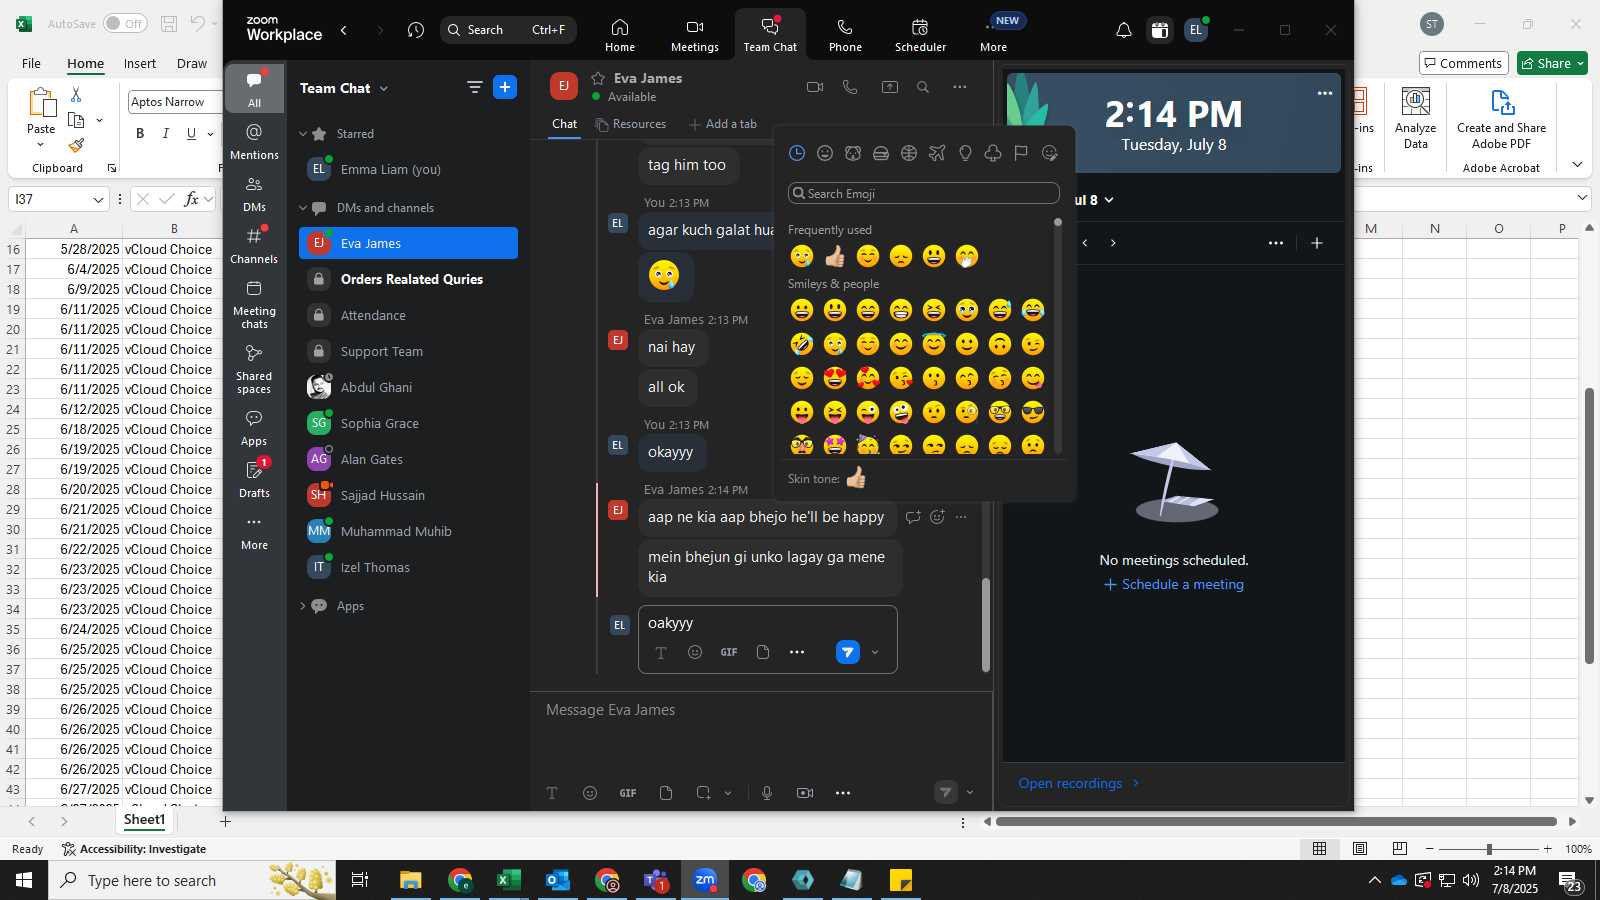This screenshot has width=1600, height=900.
Task: Click Open recordings link
Action: coord(1078,783)
